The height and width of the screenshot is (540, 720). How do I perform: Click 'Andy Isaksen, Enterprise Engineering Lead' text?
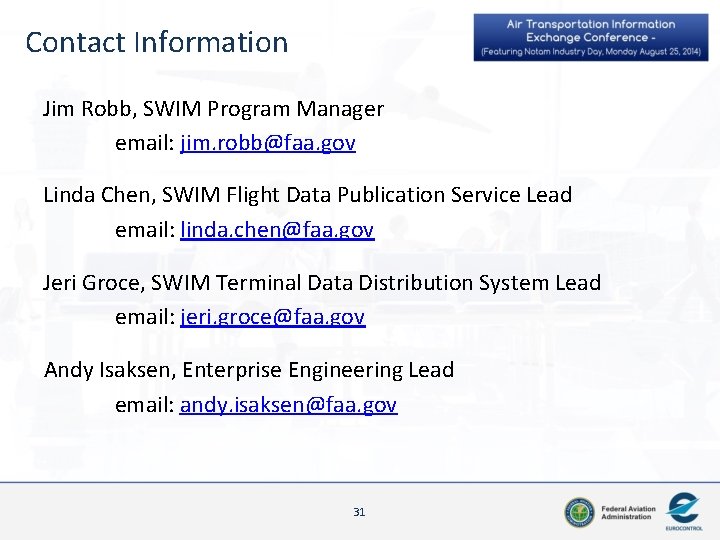click(249, 370)
